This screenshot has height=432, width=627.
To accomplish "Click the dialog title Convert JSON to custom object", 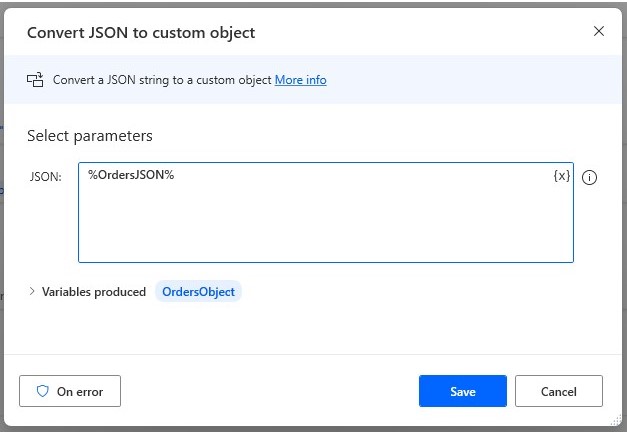I will (x=141, y=32).
